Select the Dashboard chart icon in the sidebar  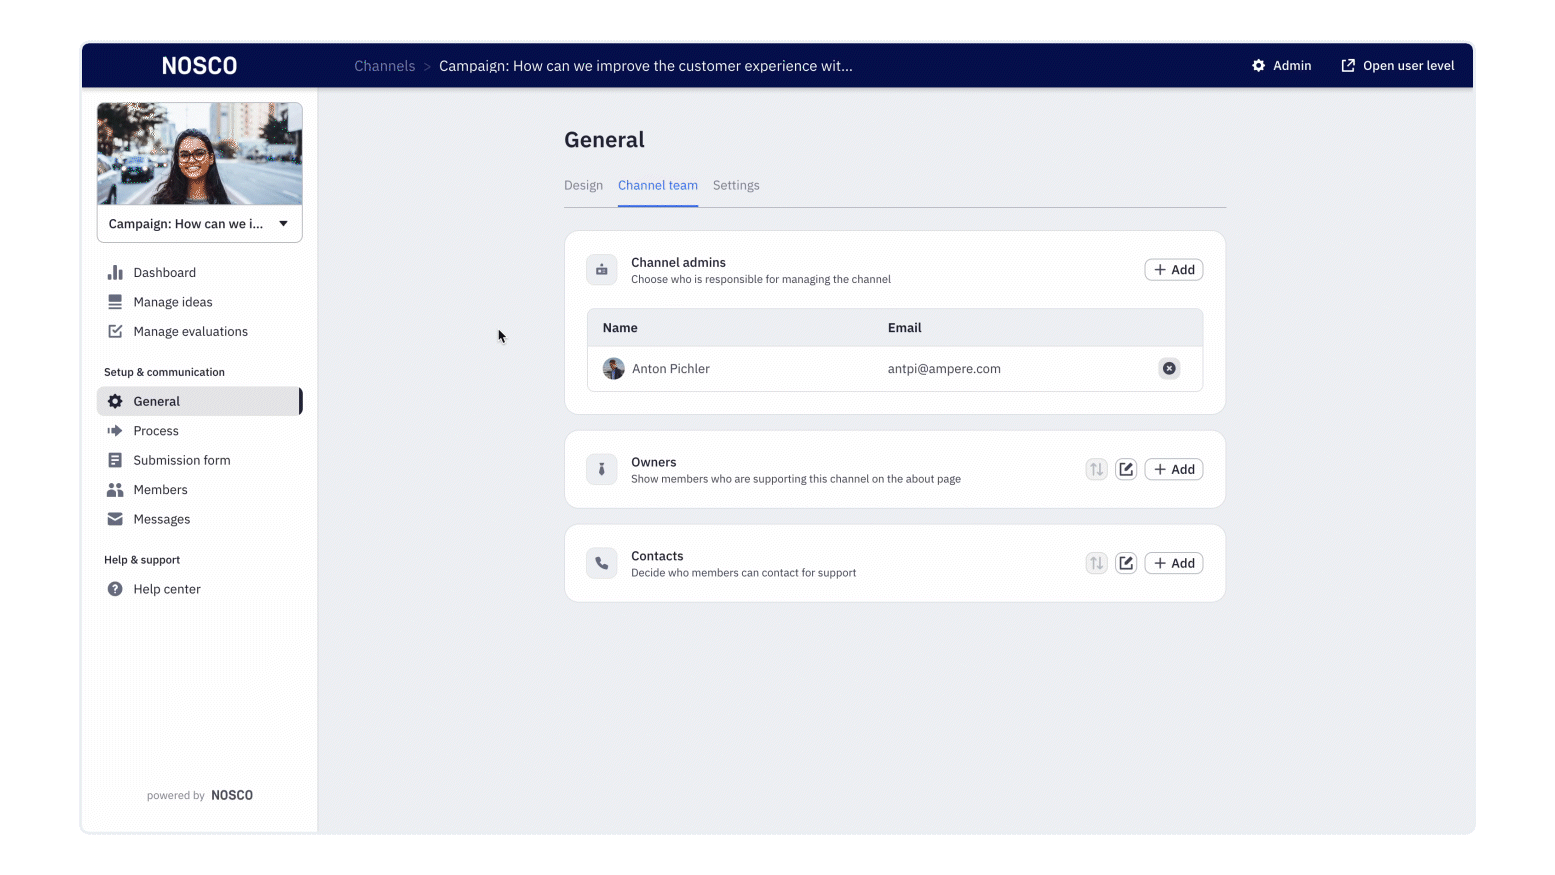pos(117,272)
